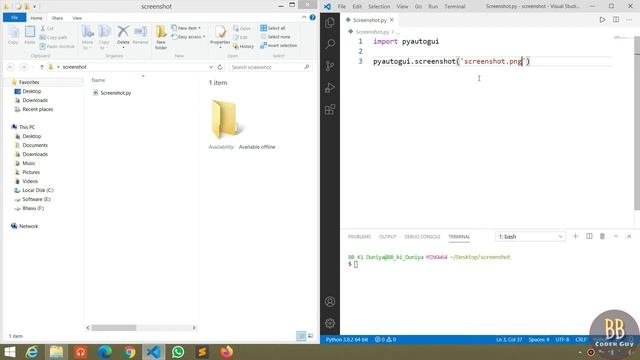Click Select all in Explorer ribbon

pos(273,28)
